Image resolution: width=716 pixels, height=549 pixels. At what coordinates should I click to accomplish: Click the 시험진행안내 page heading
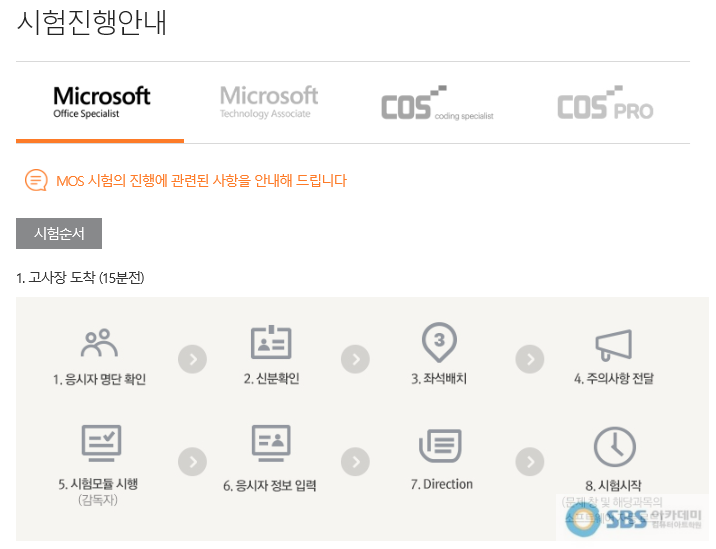click(92, 23)
